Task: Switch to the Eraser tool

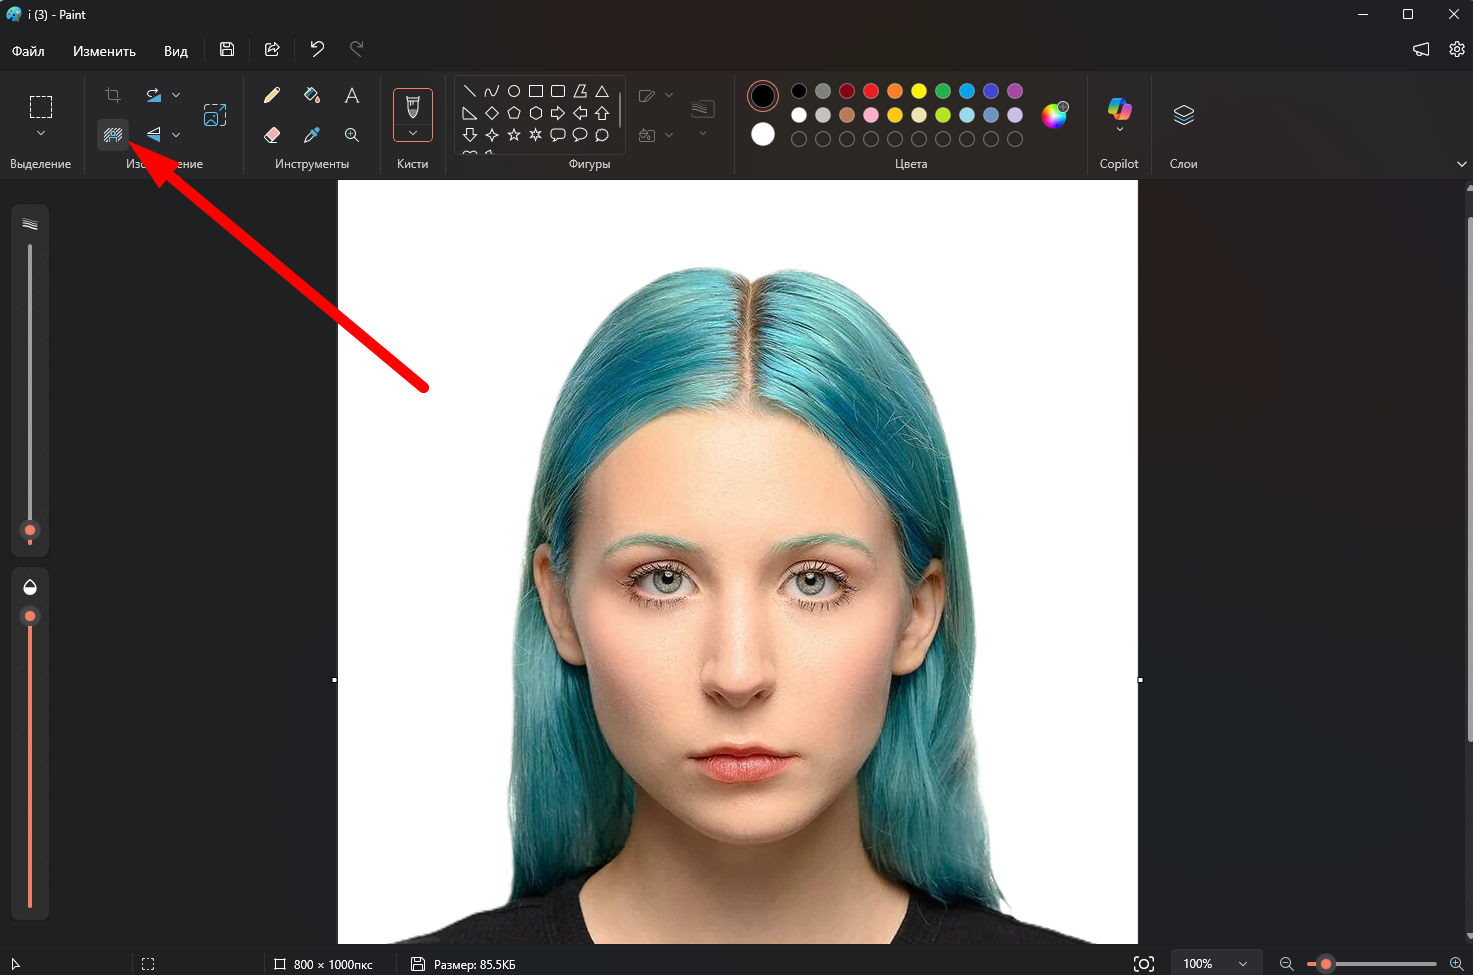Action: [272, 134]
